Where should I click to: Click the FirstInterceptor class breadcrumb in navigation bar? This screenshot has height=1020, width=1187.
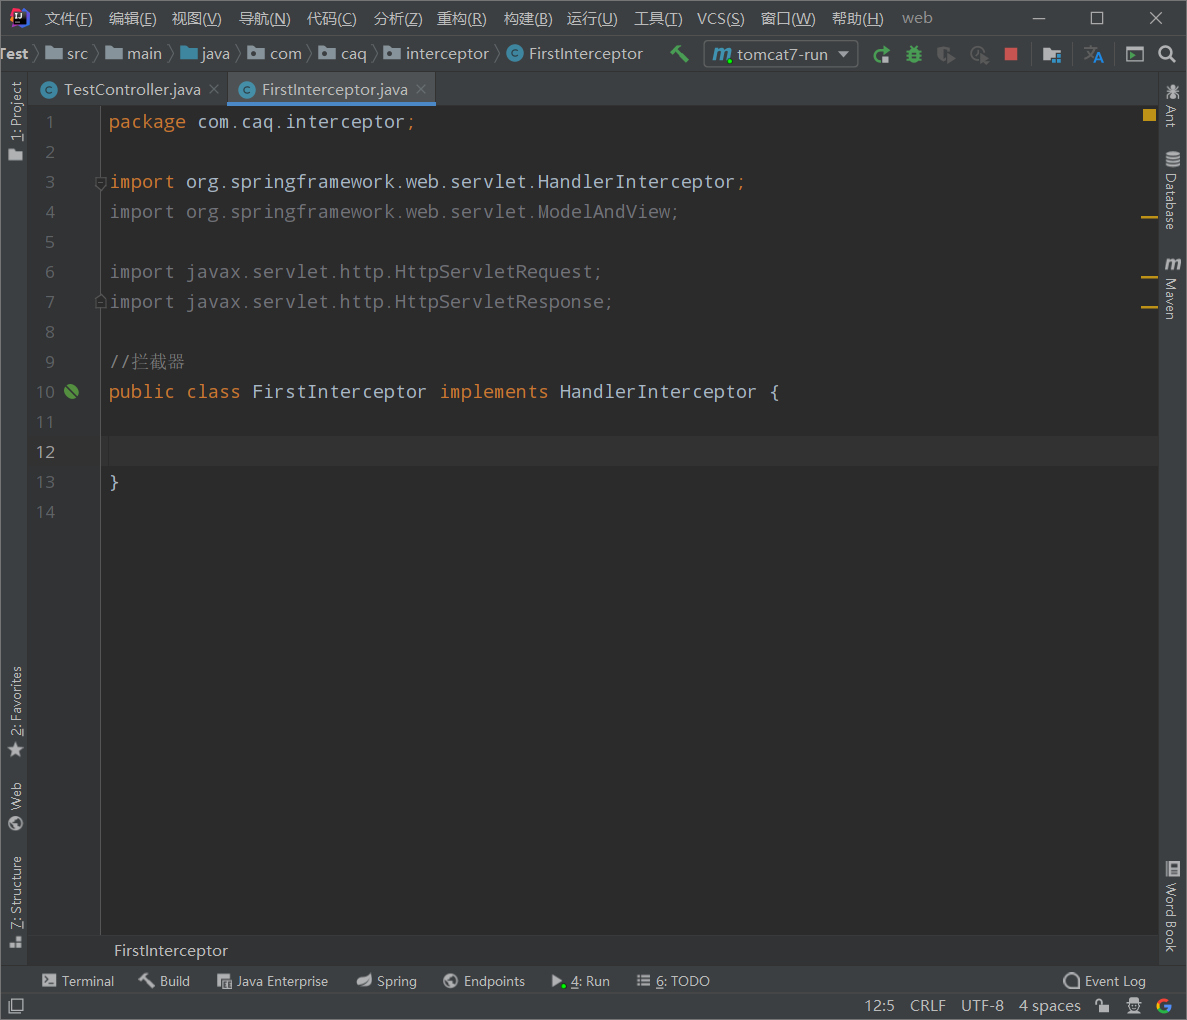[x=575, y=54]
